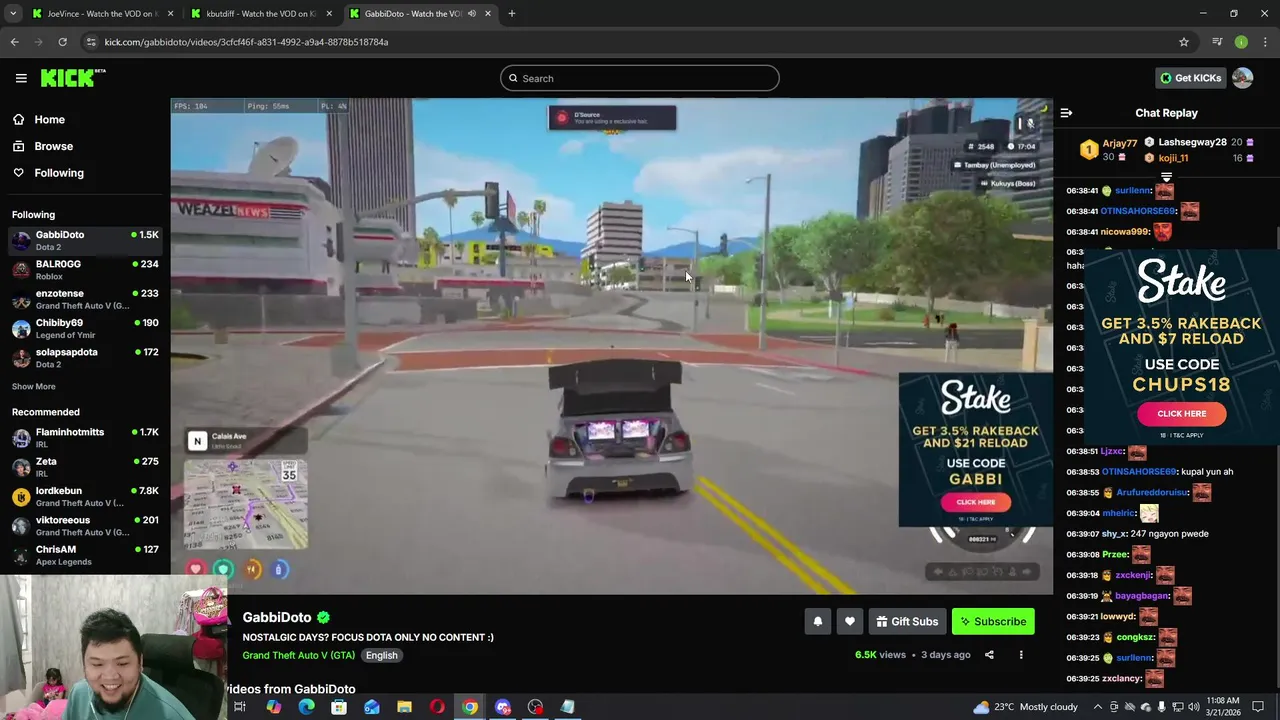This screenshot has width=1280, height=720.
Task: Open Grand Theft Auto V category link
Action: [x=298, y=655]
